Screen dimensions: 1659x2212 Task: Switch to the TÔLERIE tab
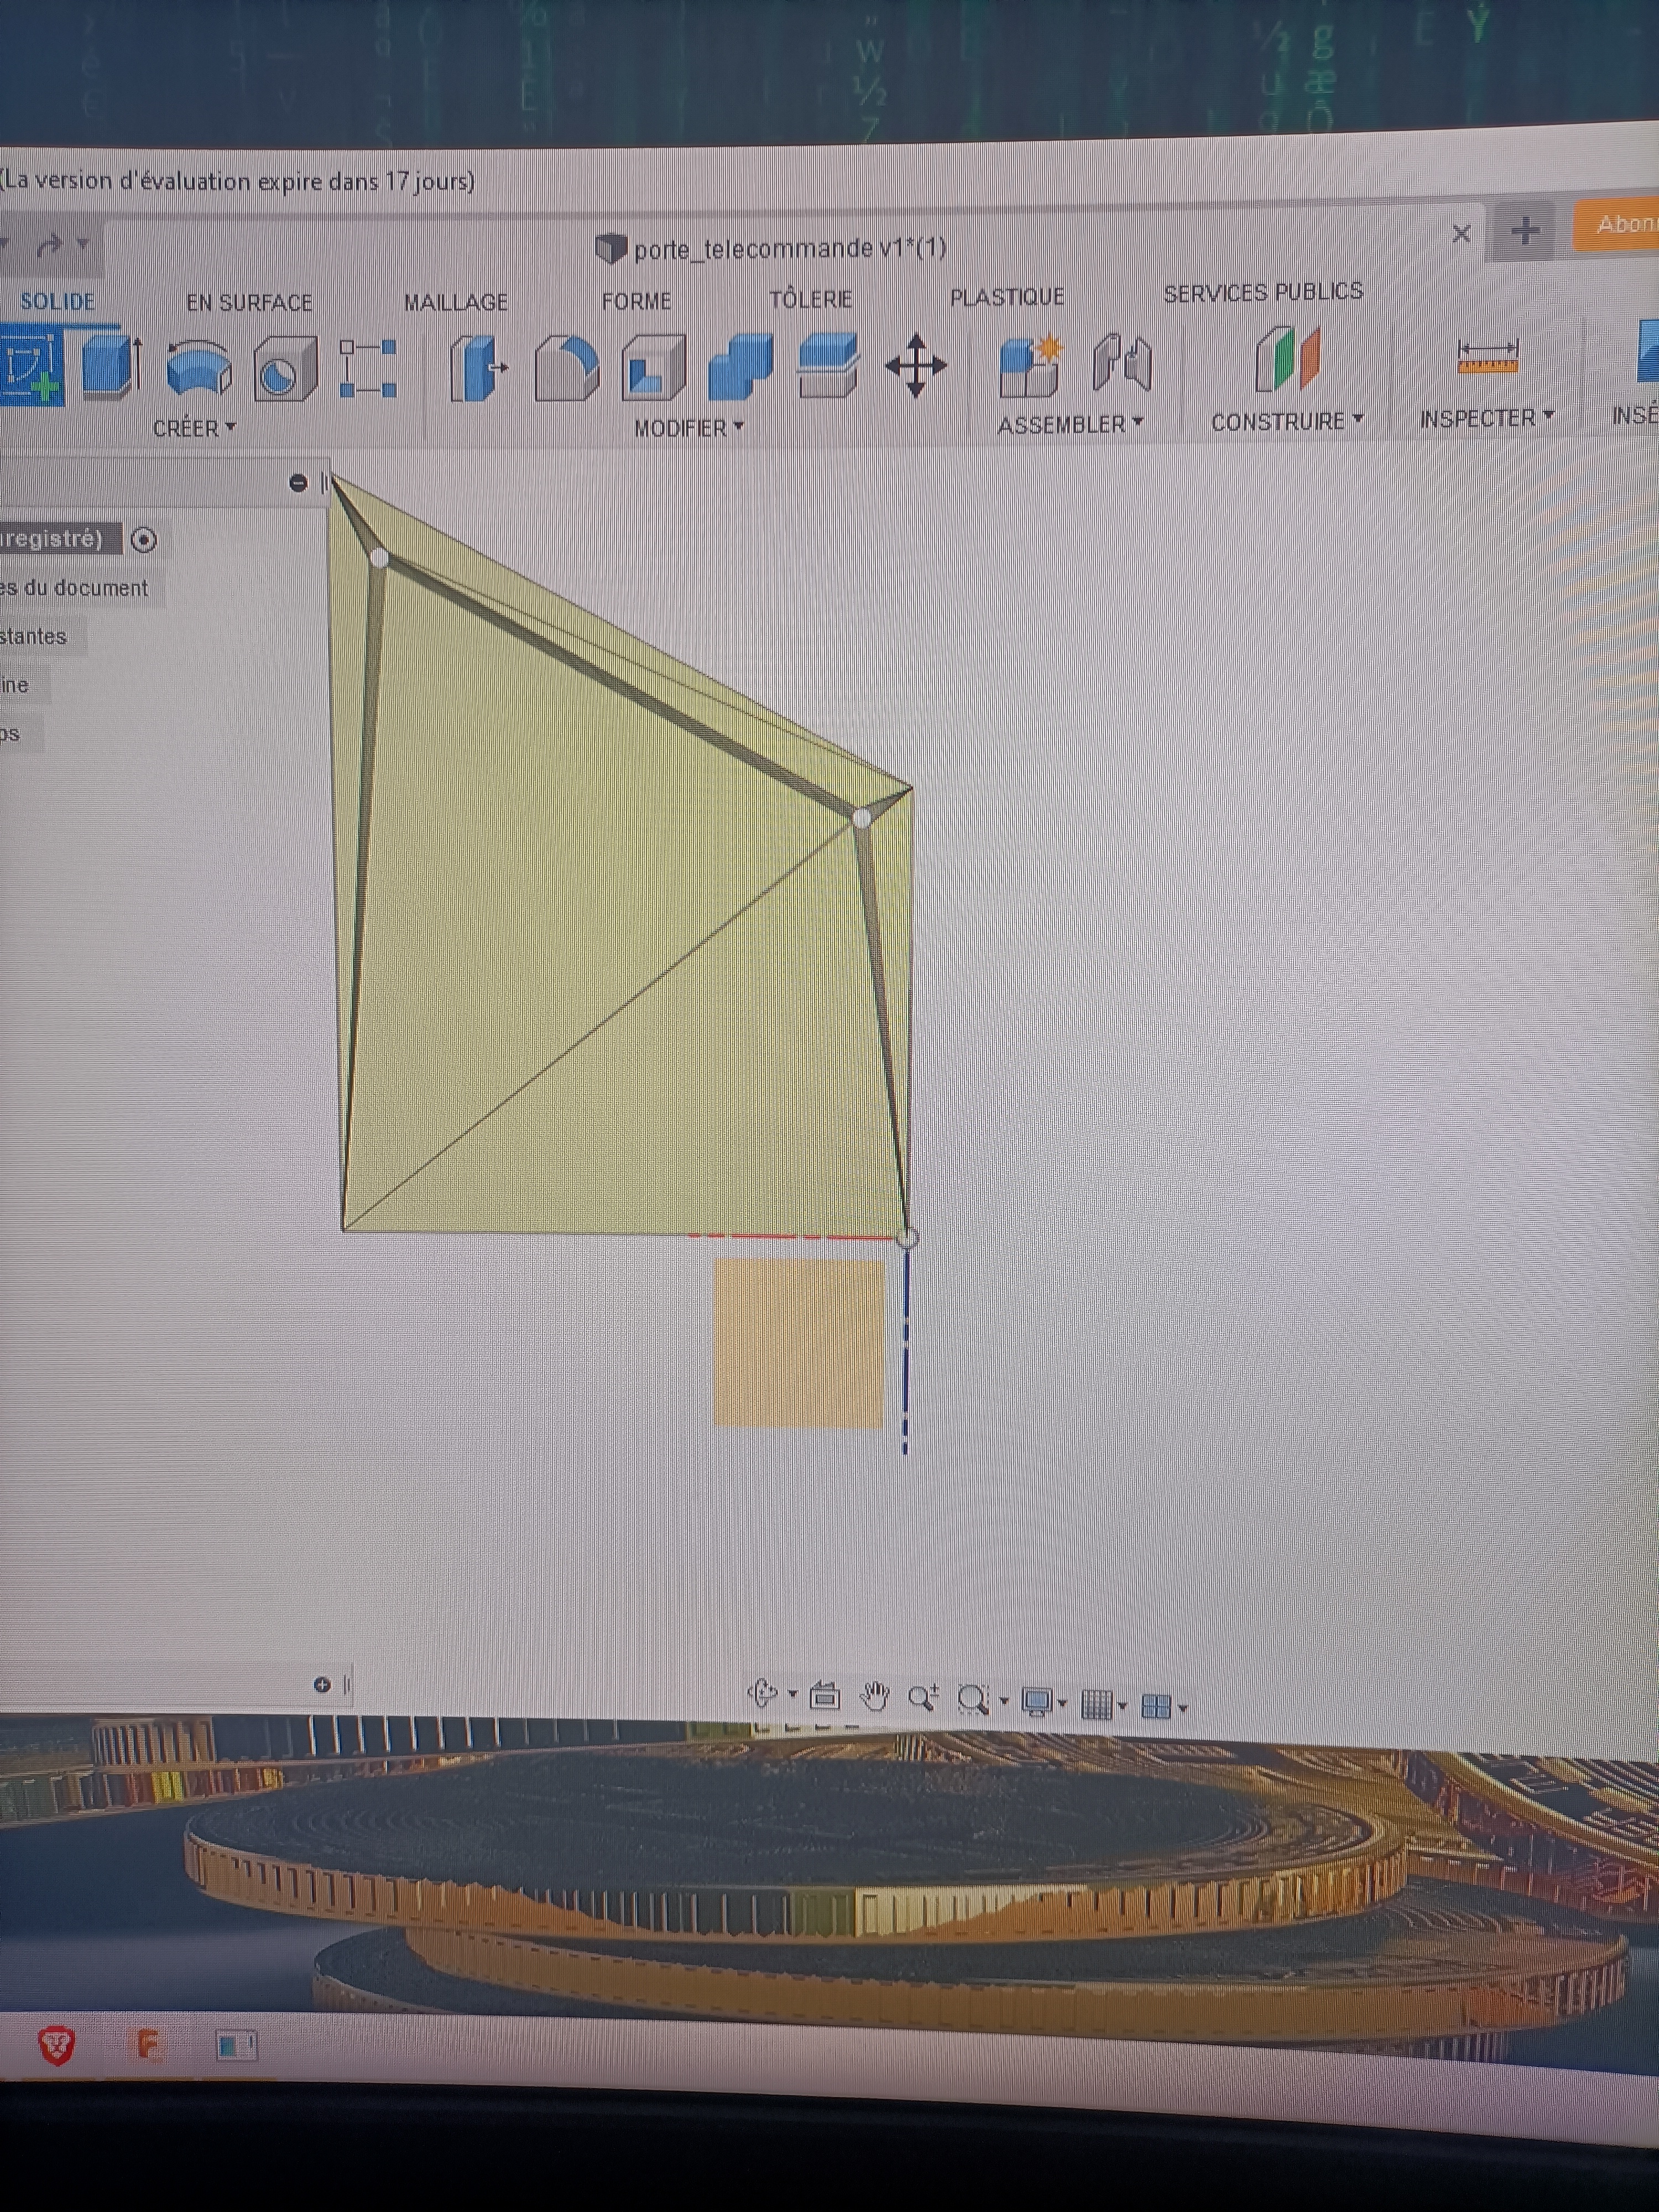click(810, 299)
